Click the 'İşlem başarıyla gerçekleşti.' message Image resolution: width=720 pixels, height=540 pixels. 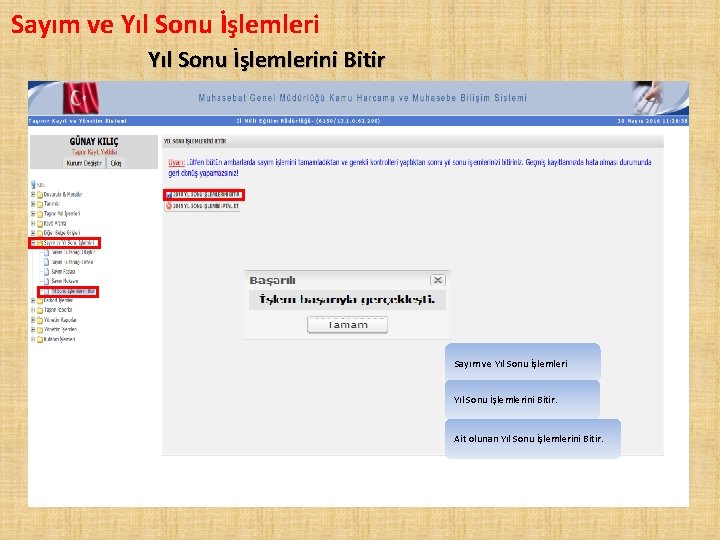point(347,299)
